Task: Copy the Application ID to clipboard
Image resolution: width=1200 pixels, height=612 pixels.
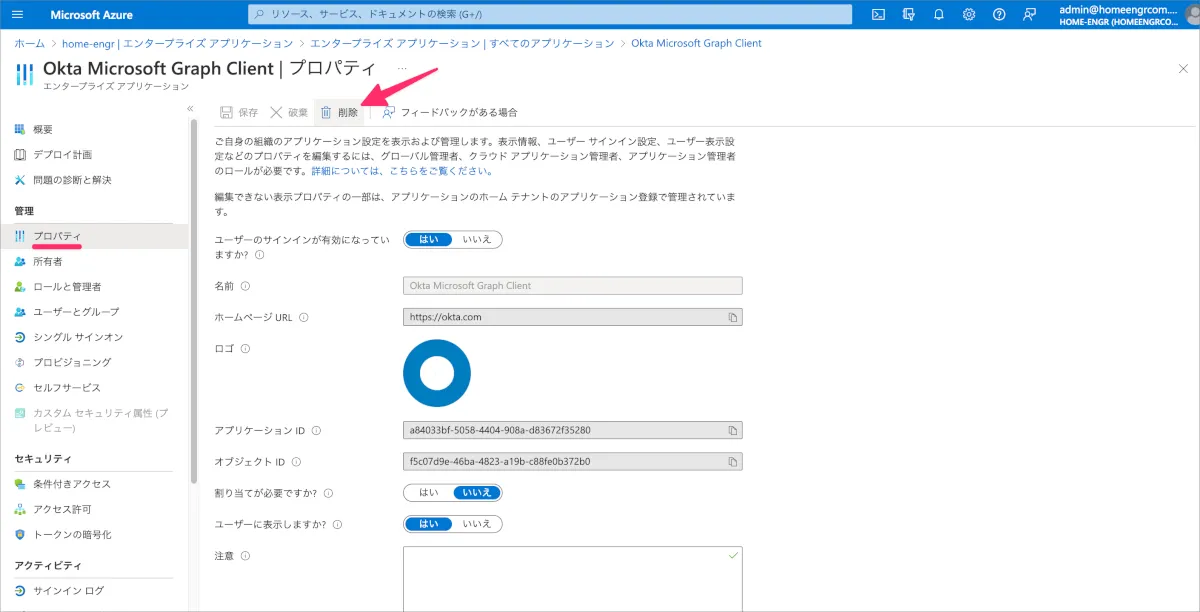Action: [732, 431]
